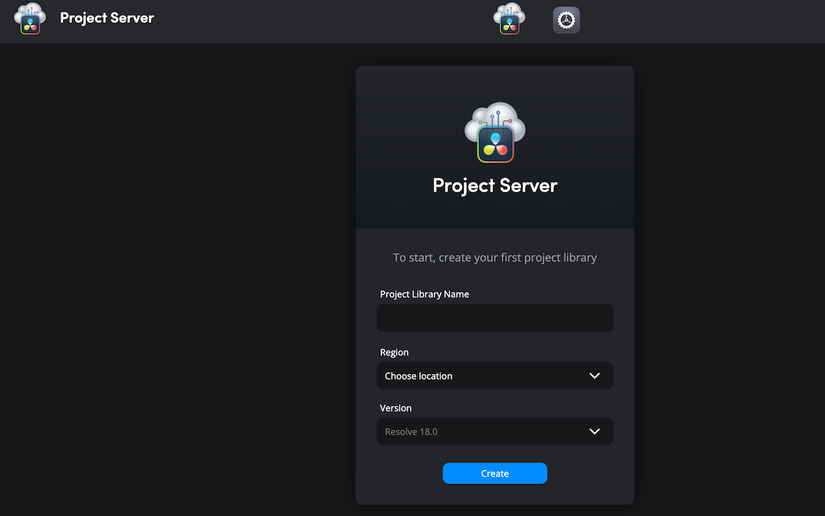Click the 'Project Server' heading in card
Screen dimensions: 825x516
495,185
